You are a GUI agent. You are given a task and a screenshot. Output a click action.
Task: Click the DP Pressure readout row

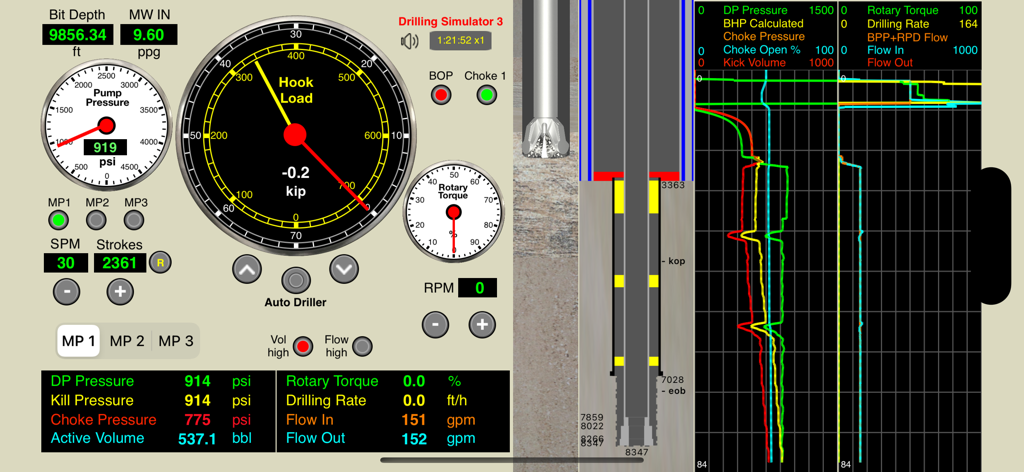click(x=159, y=381)
